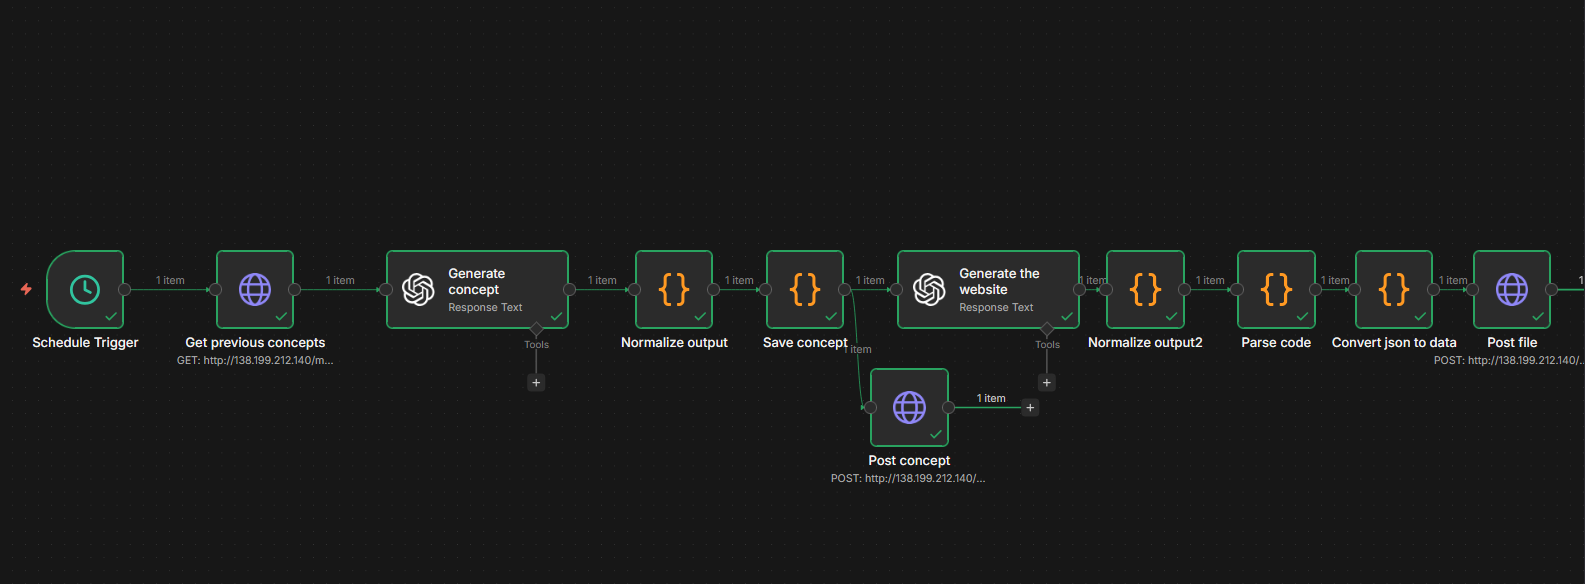Screen dimensions: 1585x584
Task: Select the Normalize output code node
Action: point(674,289)
